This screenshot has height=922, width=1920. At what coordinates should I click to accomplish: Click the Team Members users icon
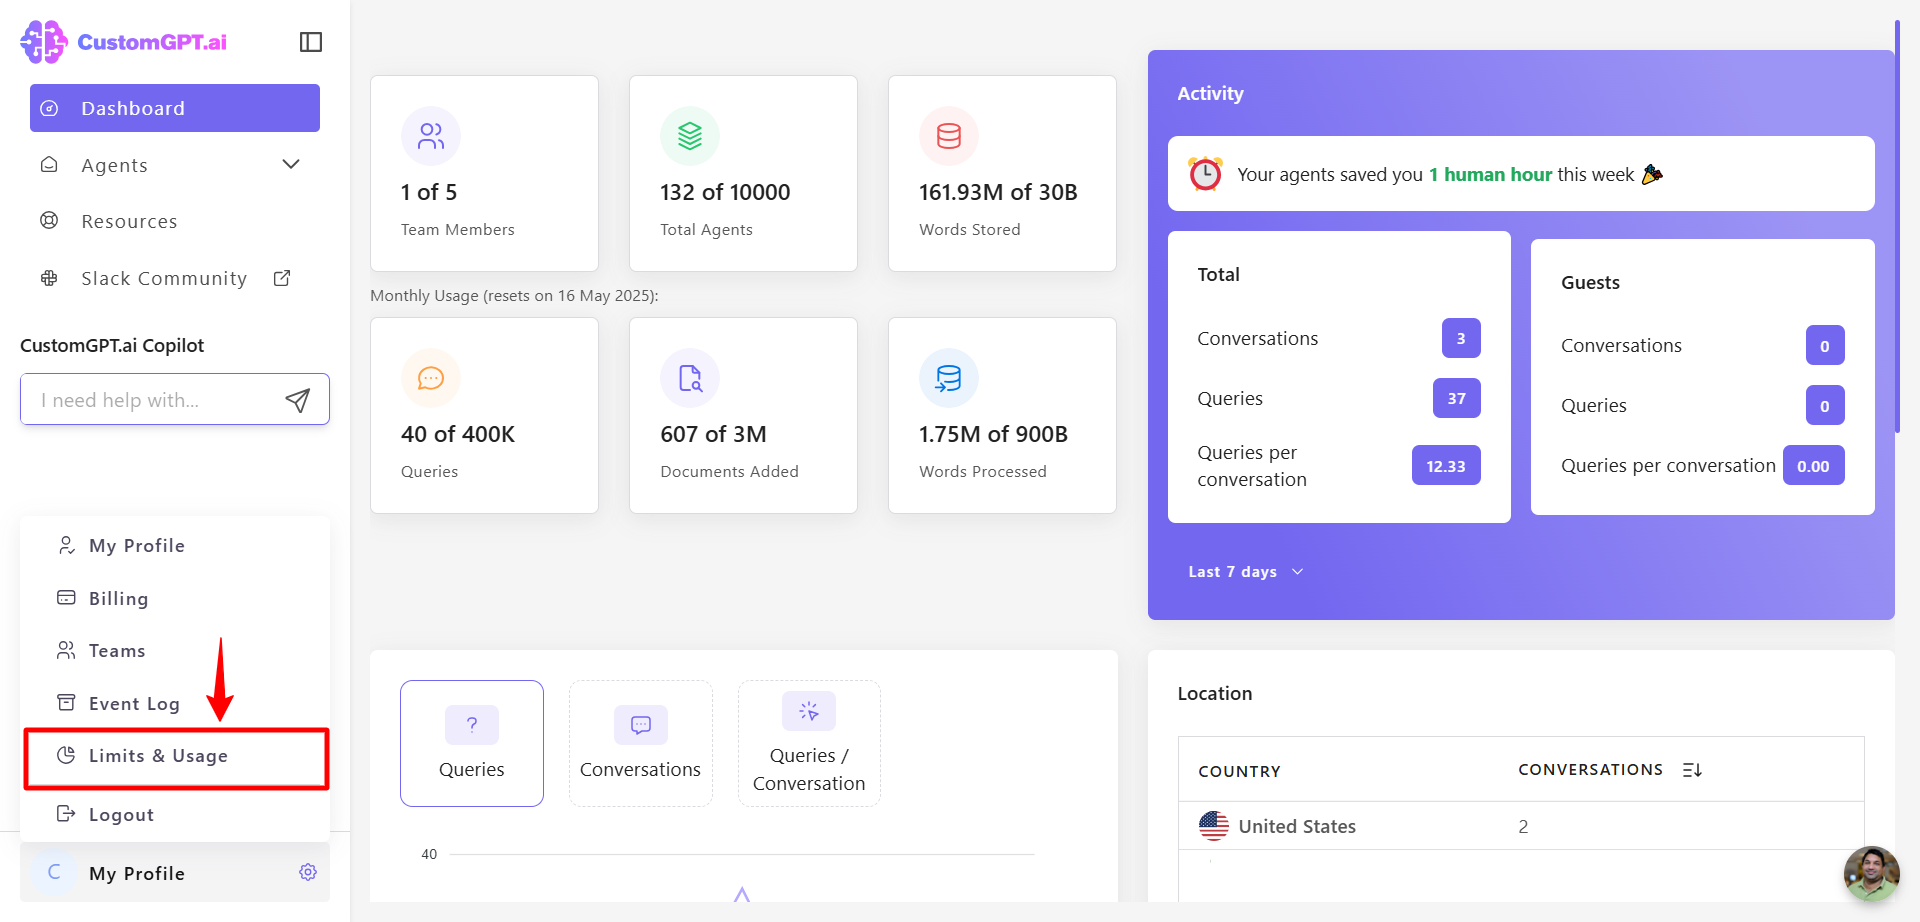(x=431, y=136)
